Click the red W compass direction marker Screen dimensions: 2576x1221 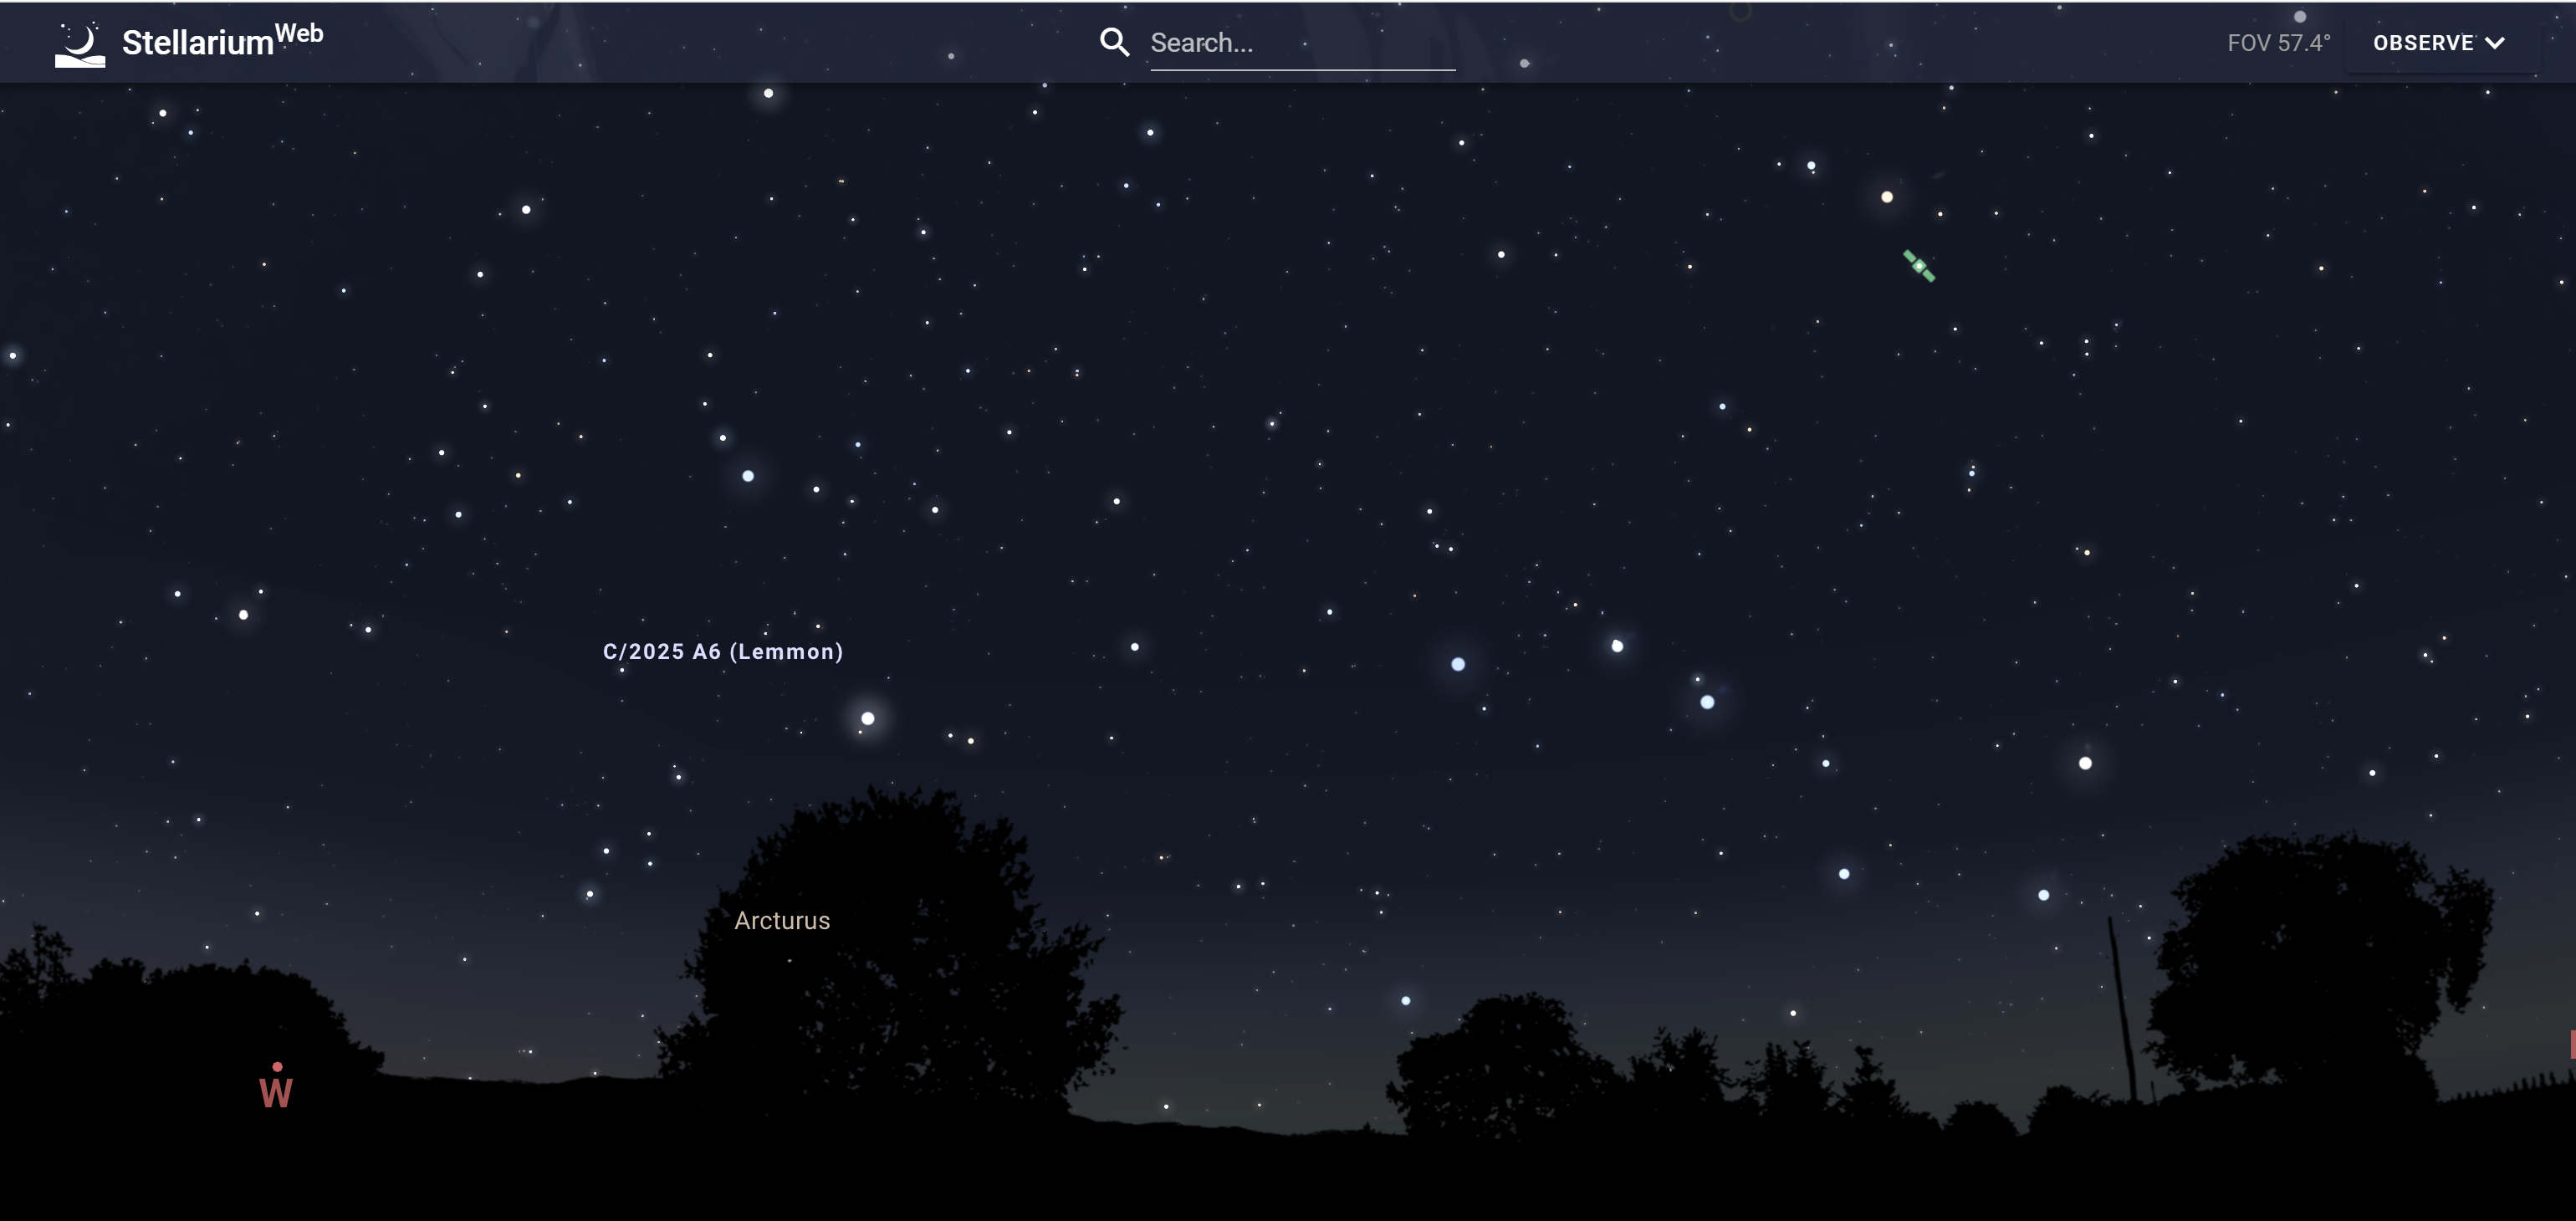tap(276, 1092)
